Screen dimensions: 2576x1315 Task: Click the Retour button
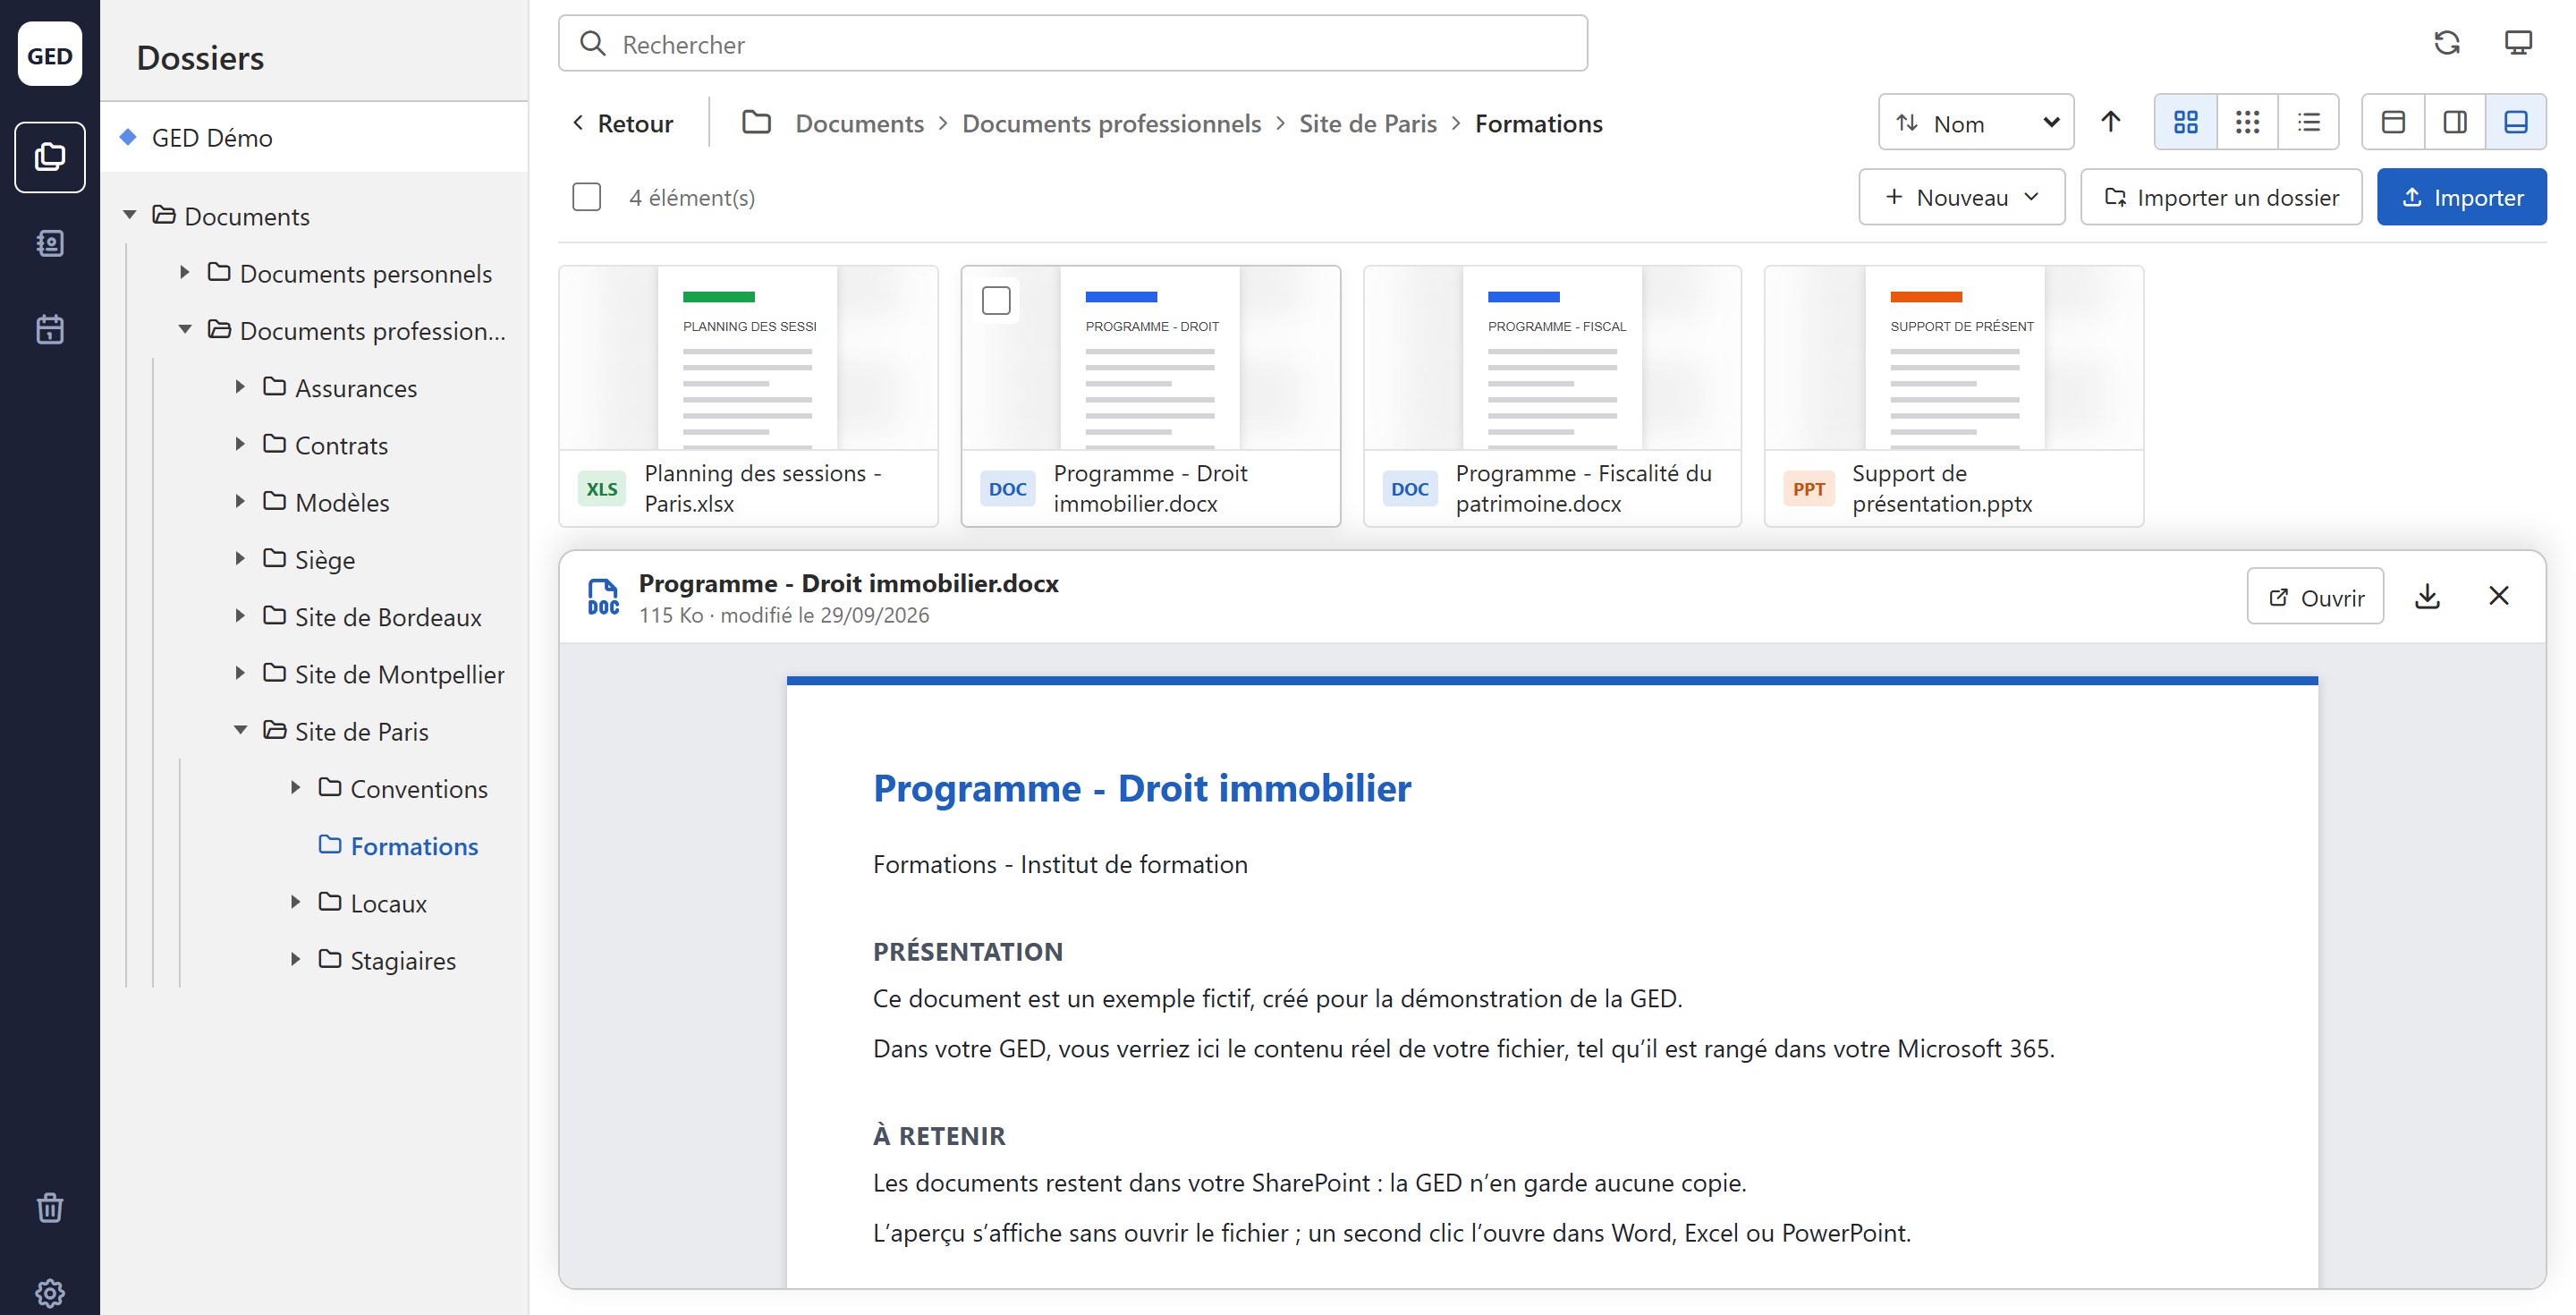(623, 124)
